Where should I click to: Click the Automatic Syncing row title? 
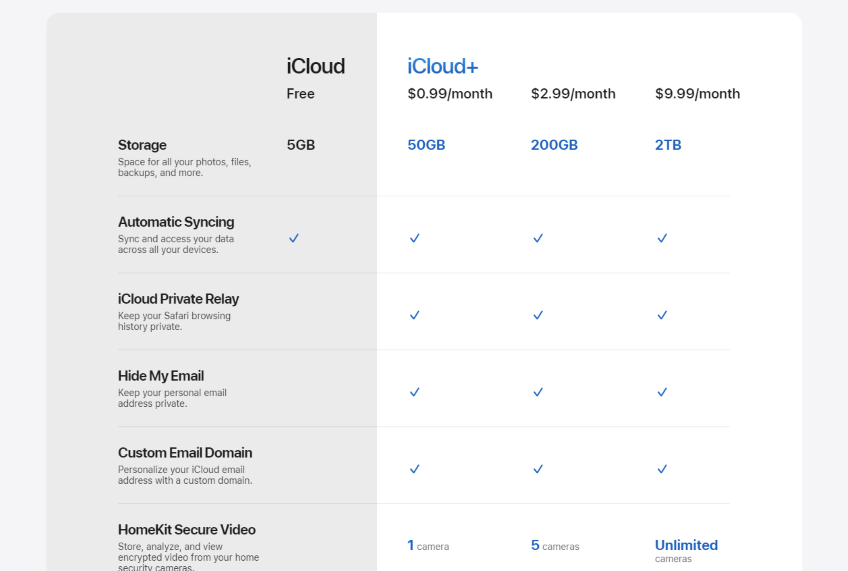(x=176, y=222)
